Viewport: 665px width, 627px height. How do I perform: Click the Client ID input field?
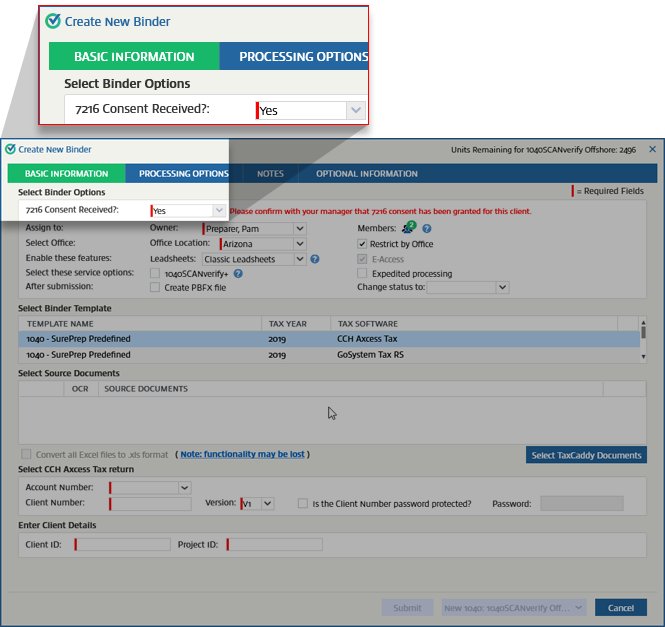pyautogui.click(x=123, y=544)
